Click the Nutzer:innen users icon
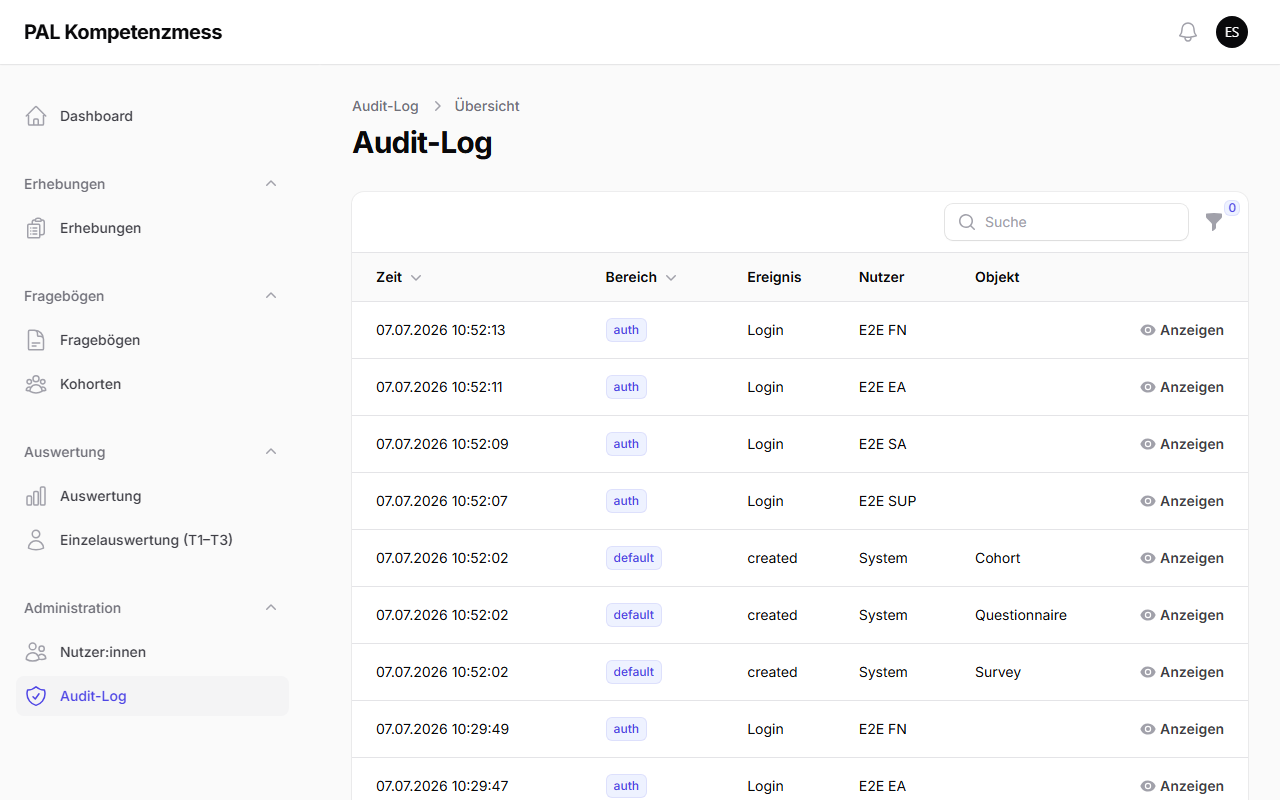This screenshot has width=1280, height=800. coord(36,652)
